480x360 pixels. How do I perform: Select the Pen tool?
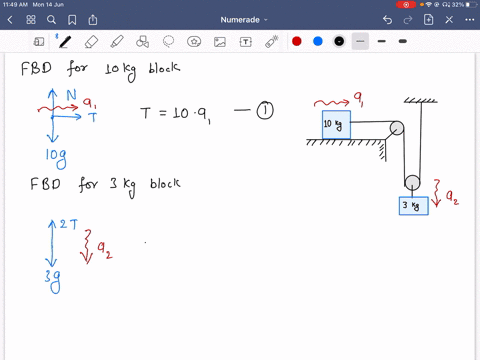[x=64, y=42]
